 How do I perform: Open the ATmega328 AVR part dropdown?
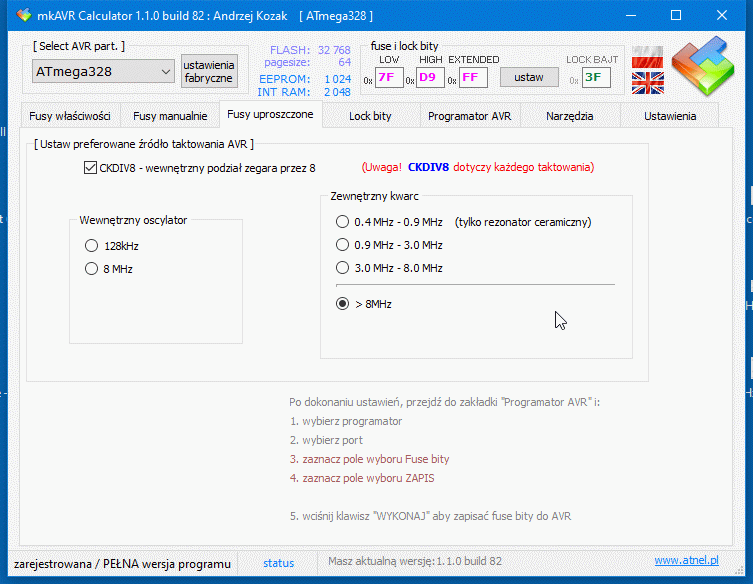104,72
